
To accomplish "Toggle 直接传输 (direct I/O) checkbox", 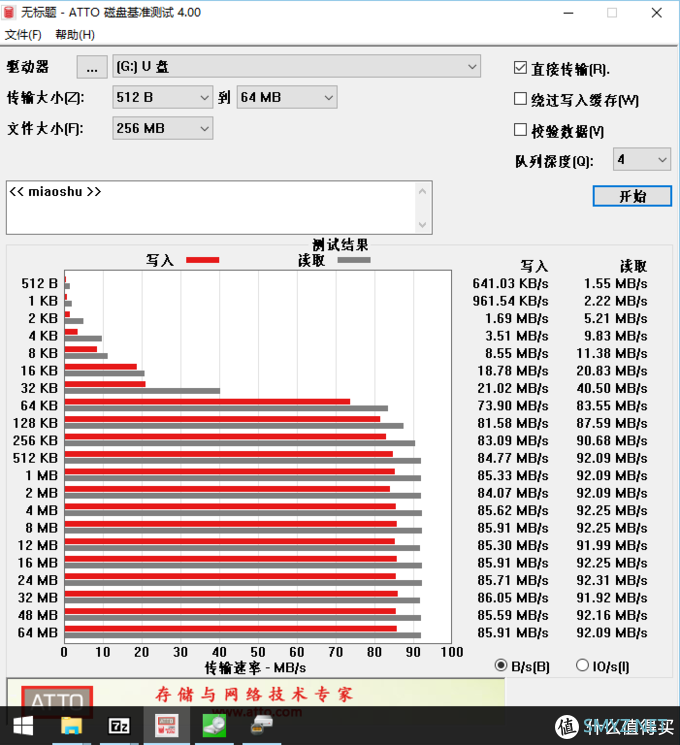I will 520,68.
